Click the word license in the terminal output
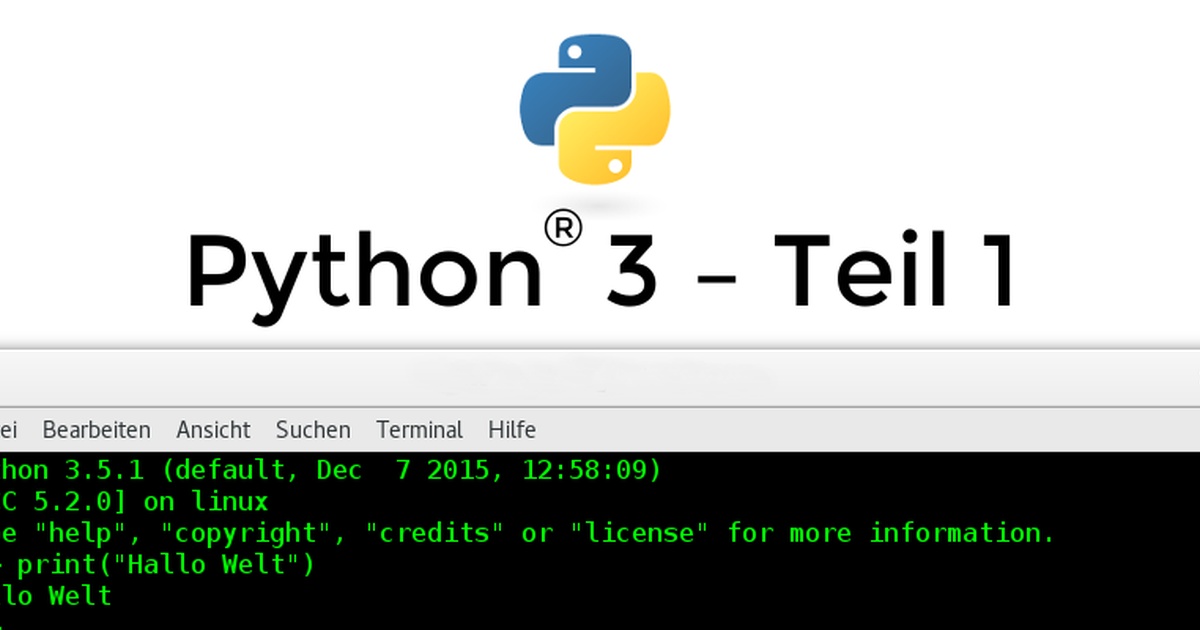 click(642, 533)
